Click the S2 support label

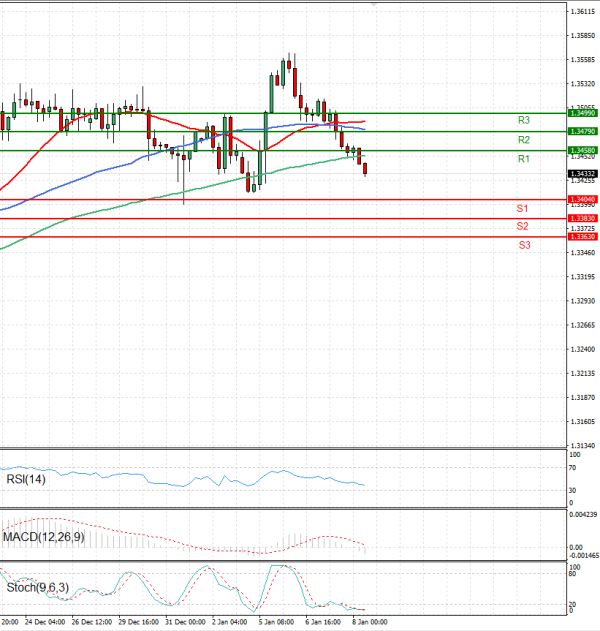(522, 226)
